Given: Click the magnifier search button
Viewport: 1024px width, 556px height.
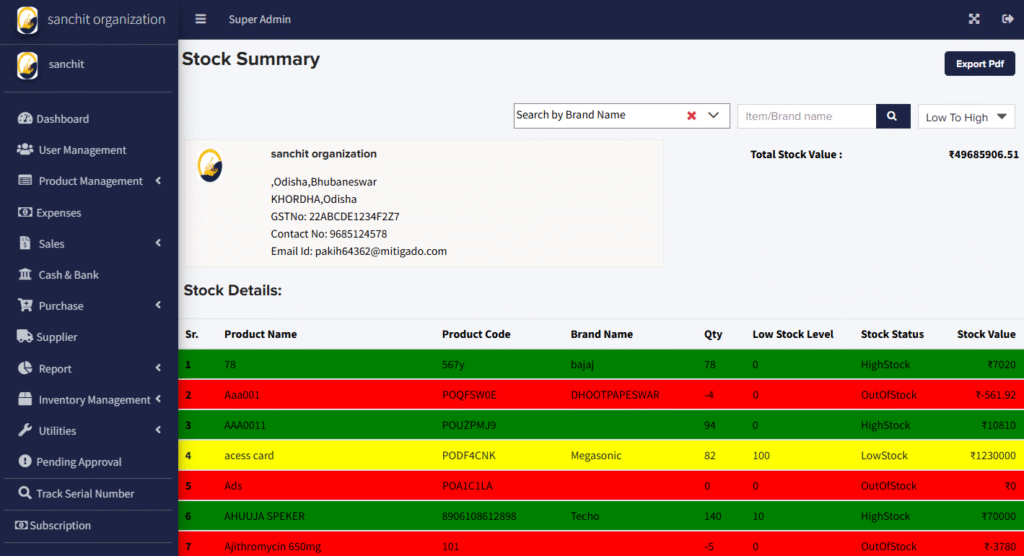Looking at the screenshot, I should [892, 116].
